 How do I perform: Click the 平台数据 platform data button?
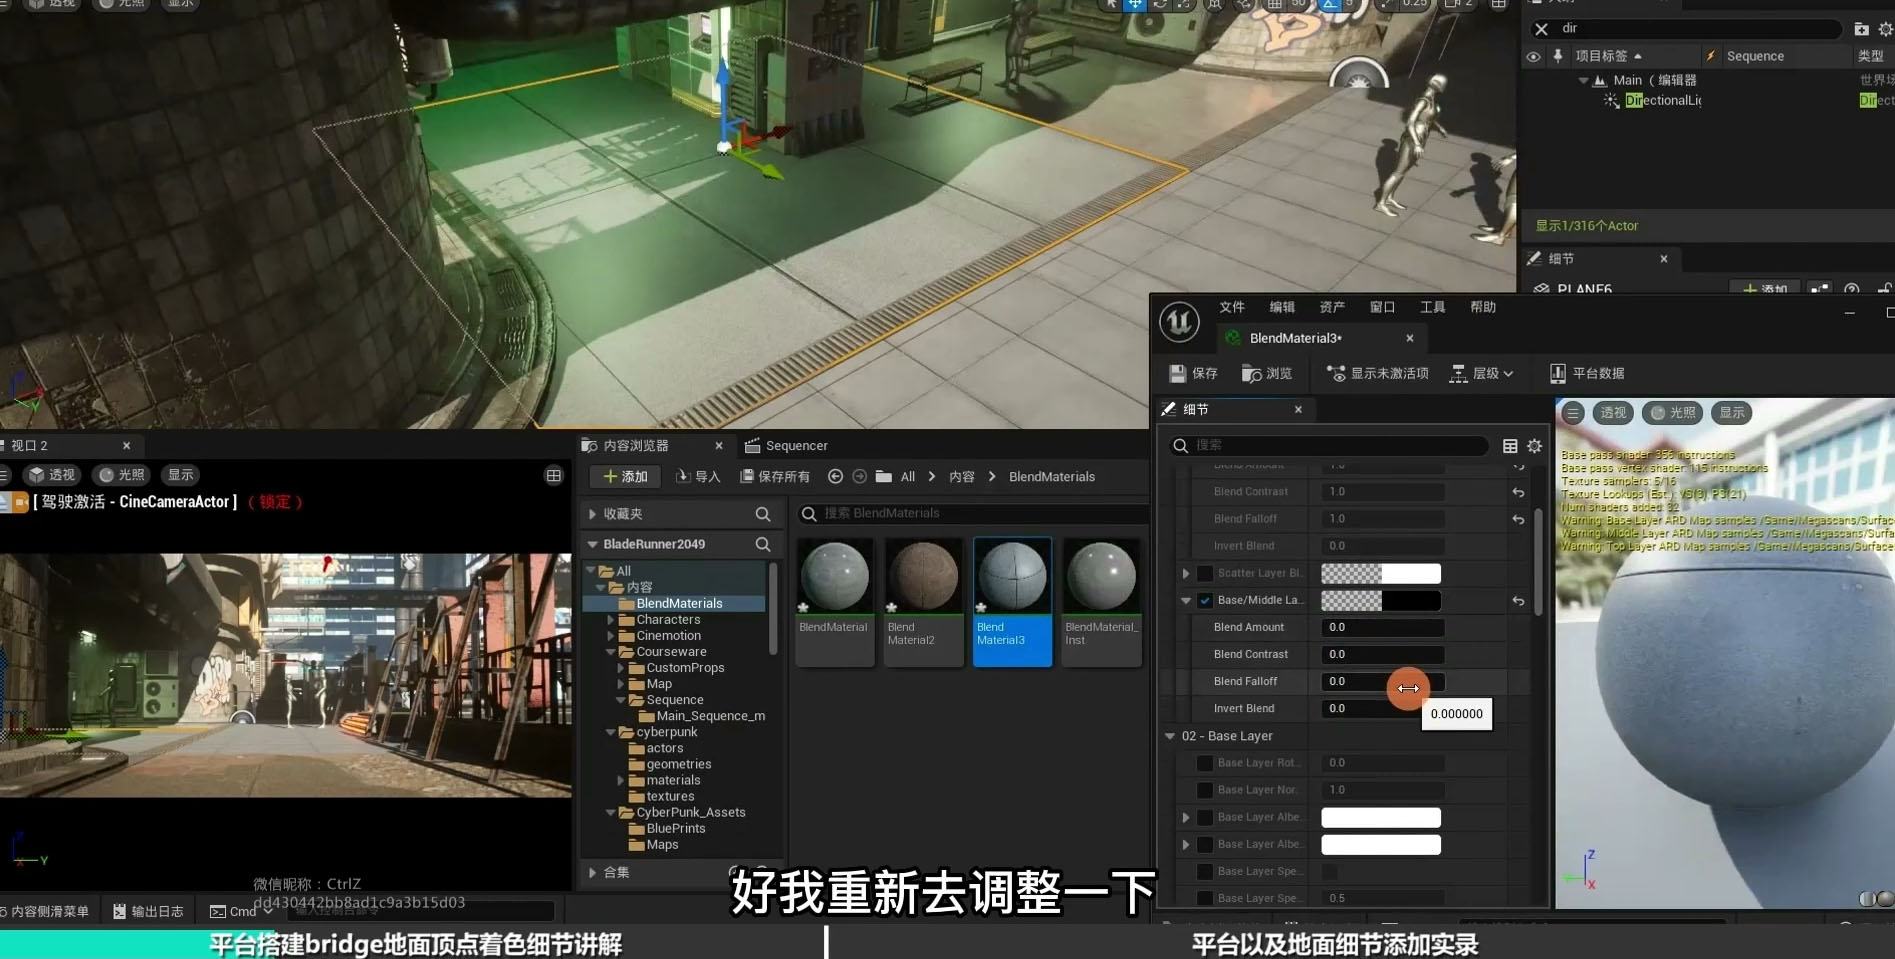click(1587, 373)
